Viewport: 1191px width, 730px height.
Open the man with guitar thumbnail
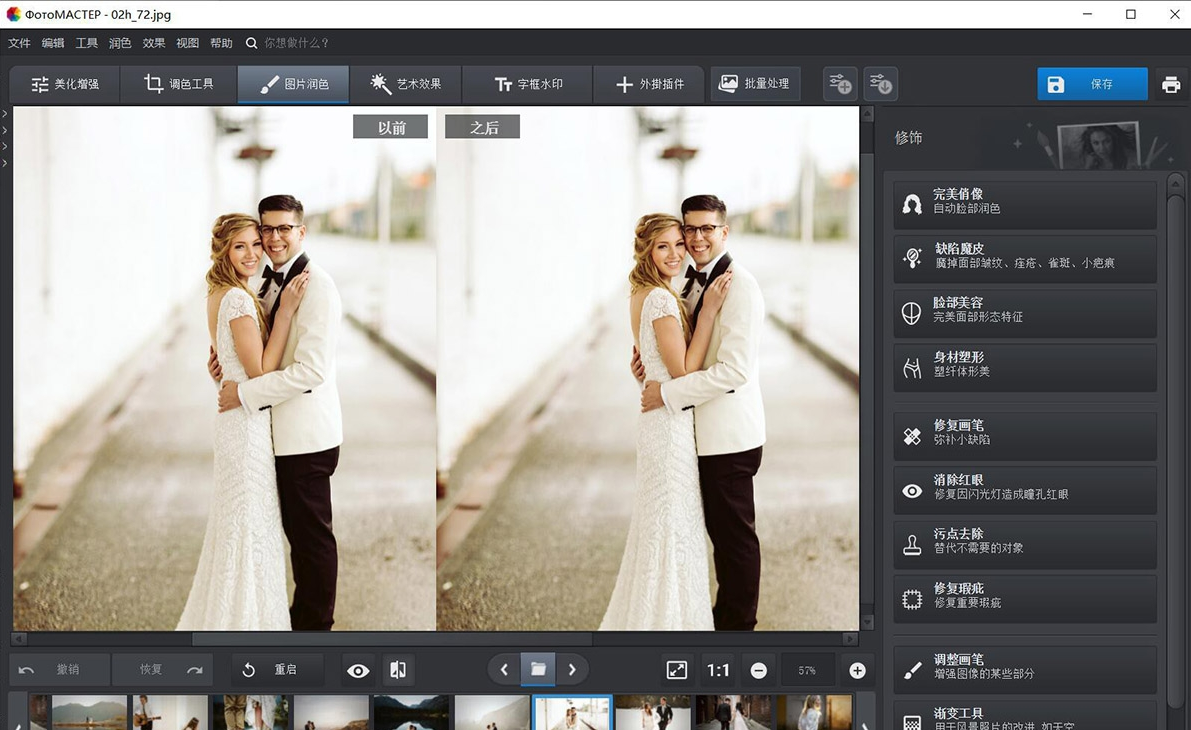pos(170,713)
